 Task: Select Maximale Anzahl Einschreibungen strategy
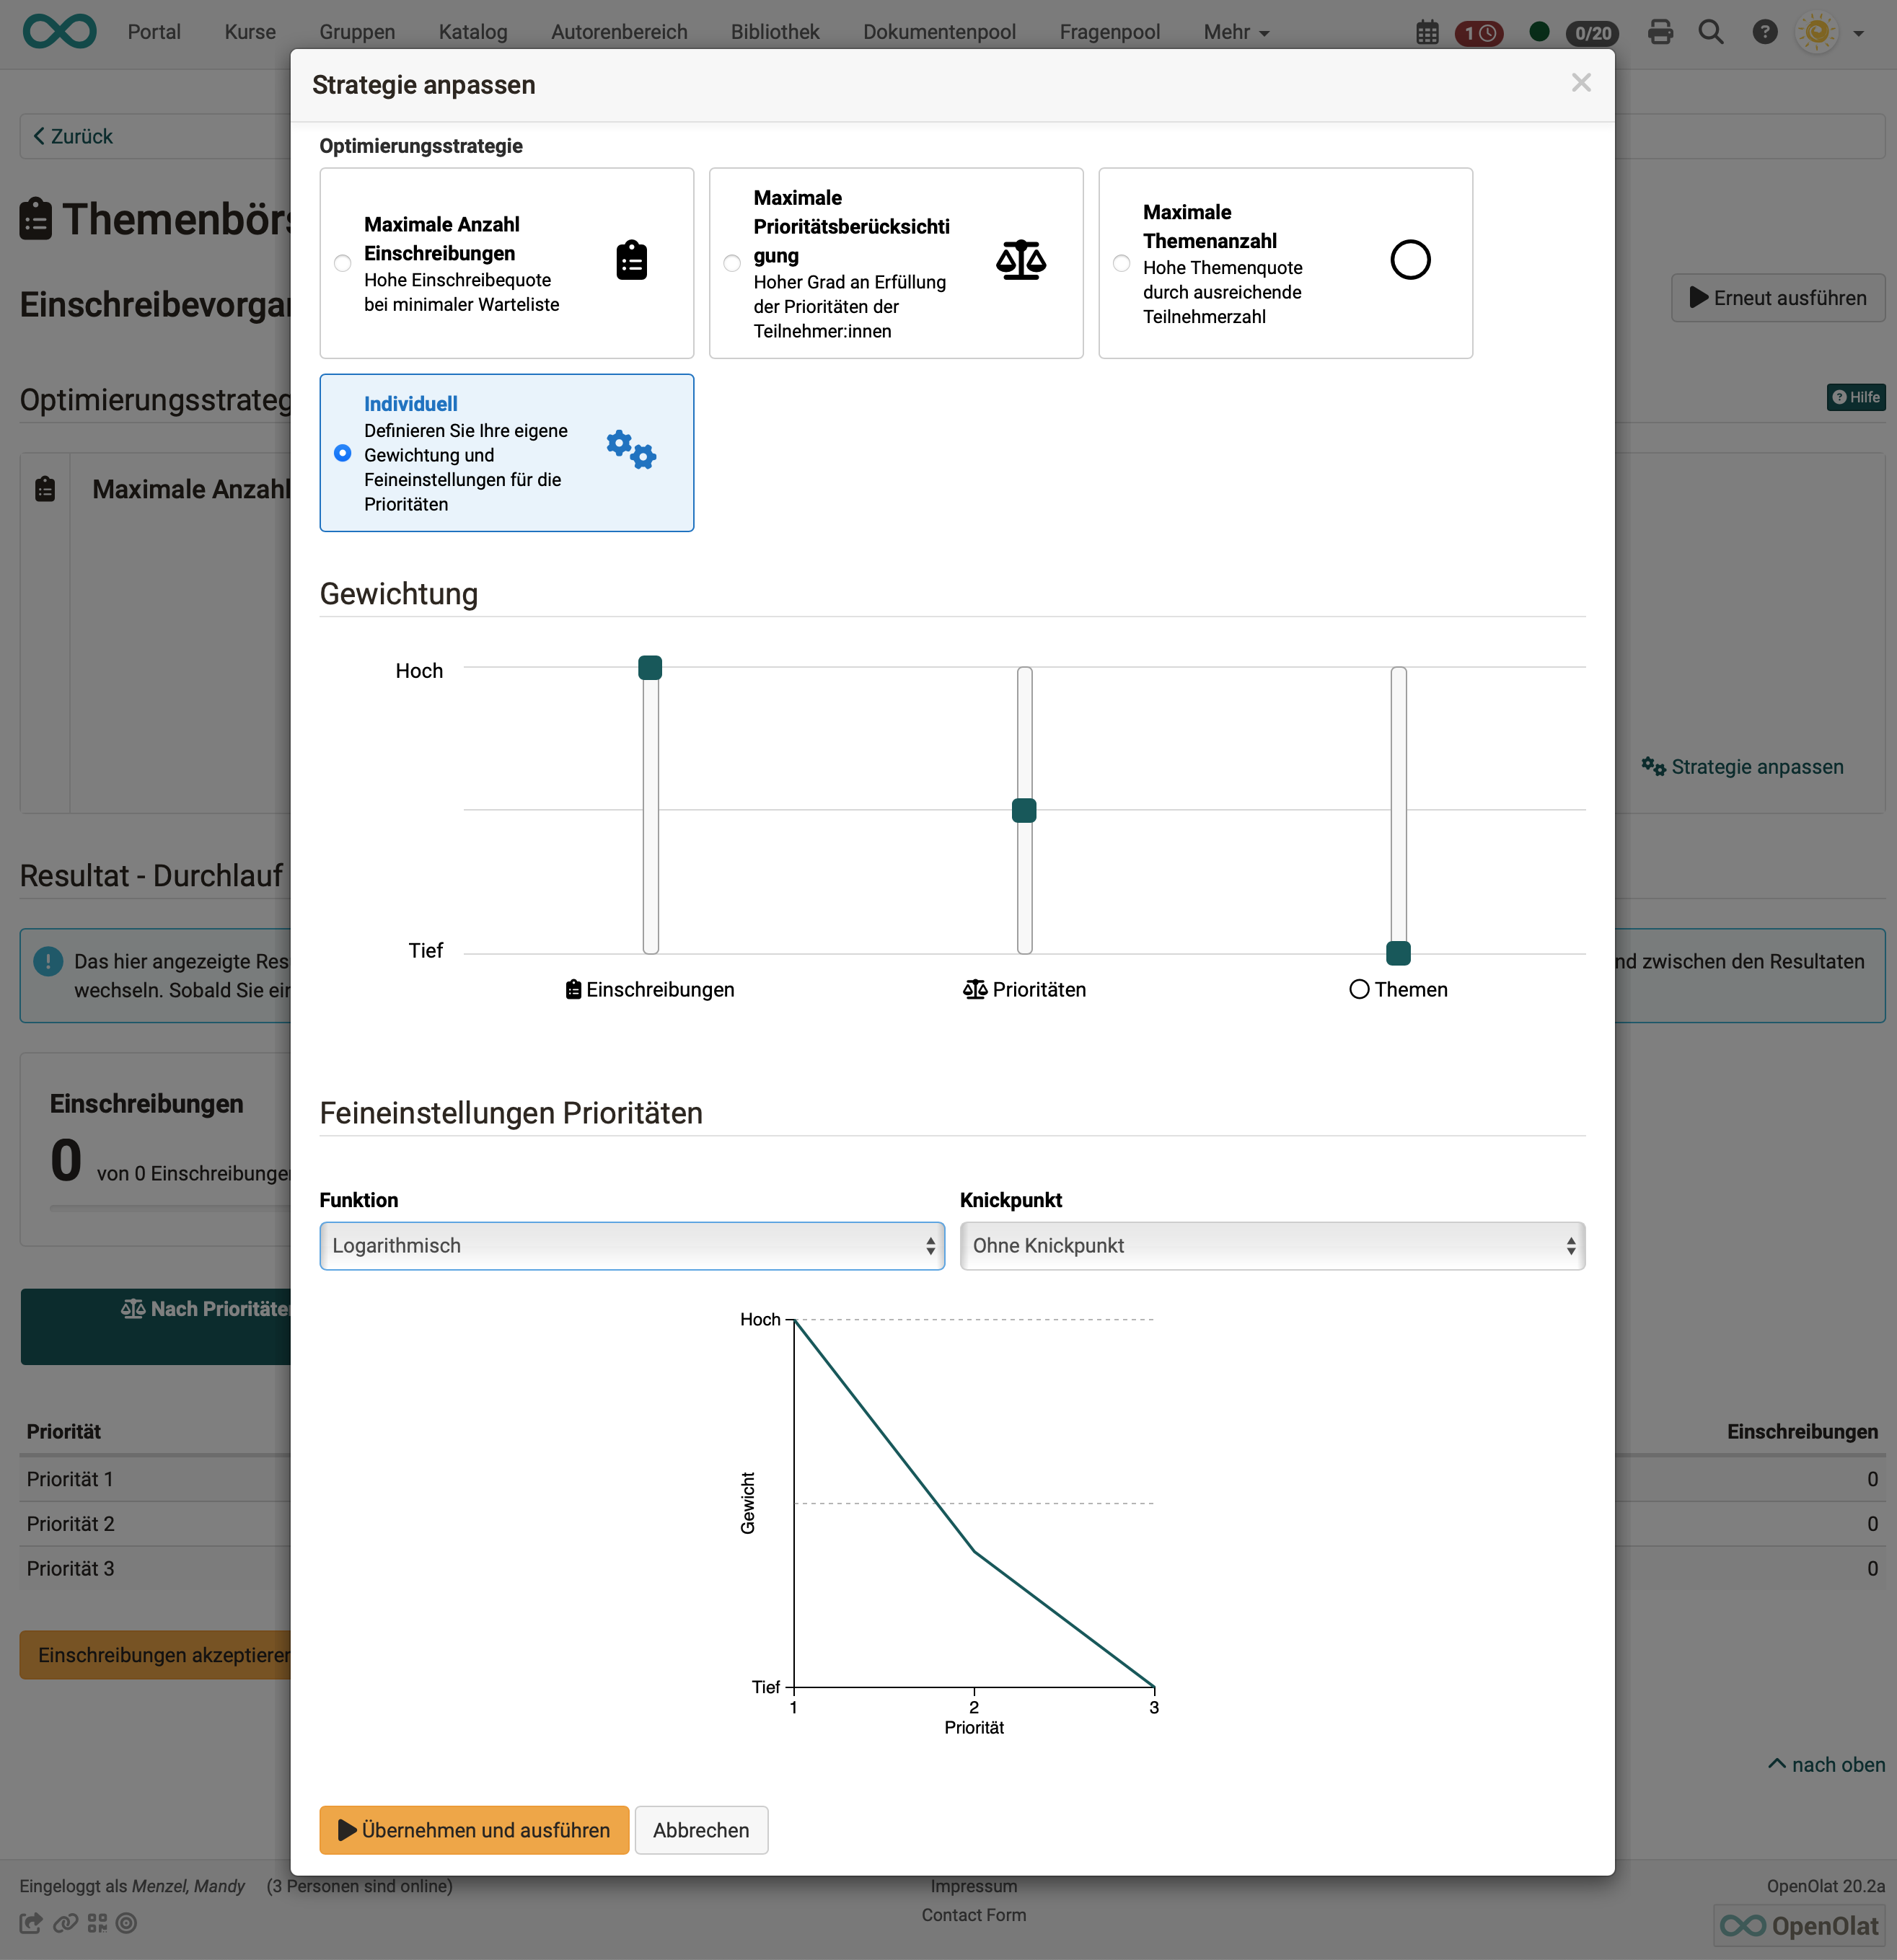tap(343, 263)
